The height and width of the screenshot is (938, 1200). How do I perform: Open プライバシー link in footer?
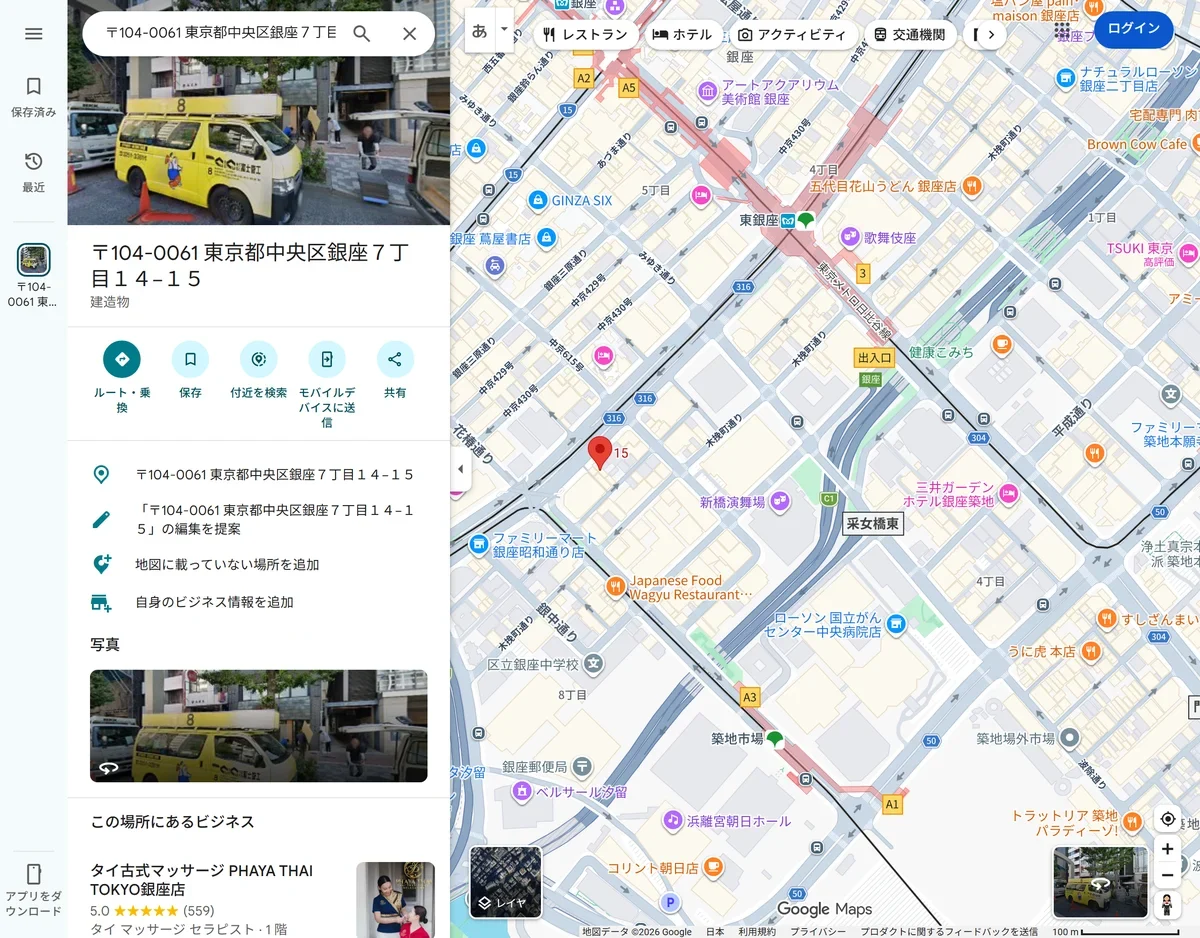(x=818, y=932)
